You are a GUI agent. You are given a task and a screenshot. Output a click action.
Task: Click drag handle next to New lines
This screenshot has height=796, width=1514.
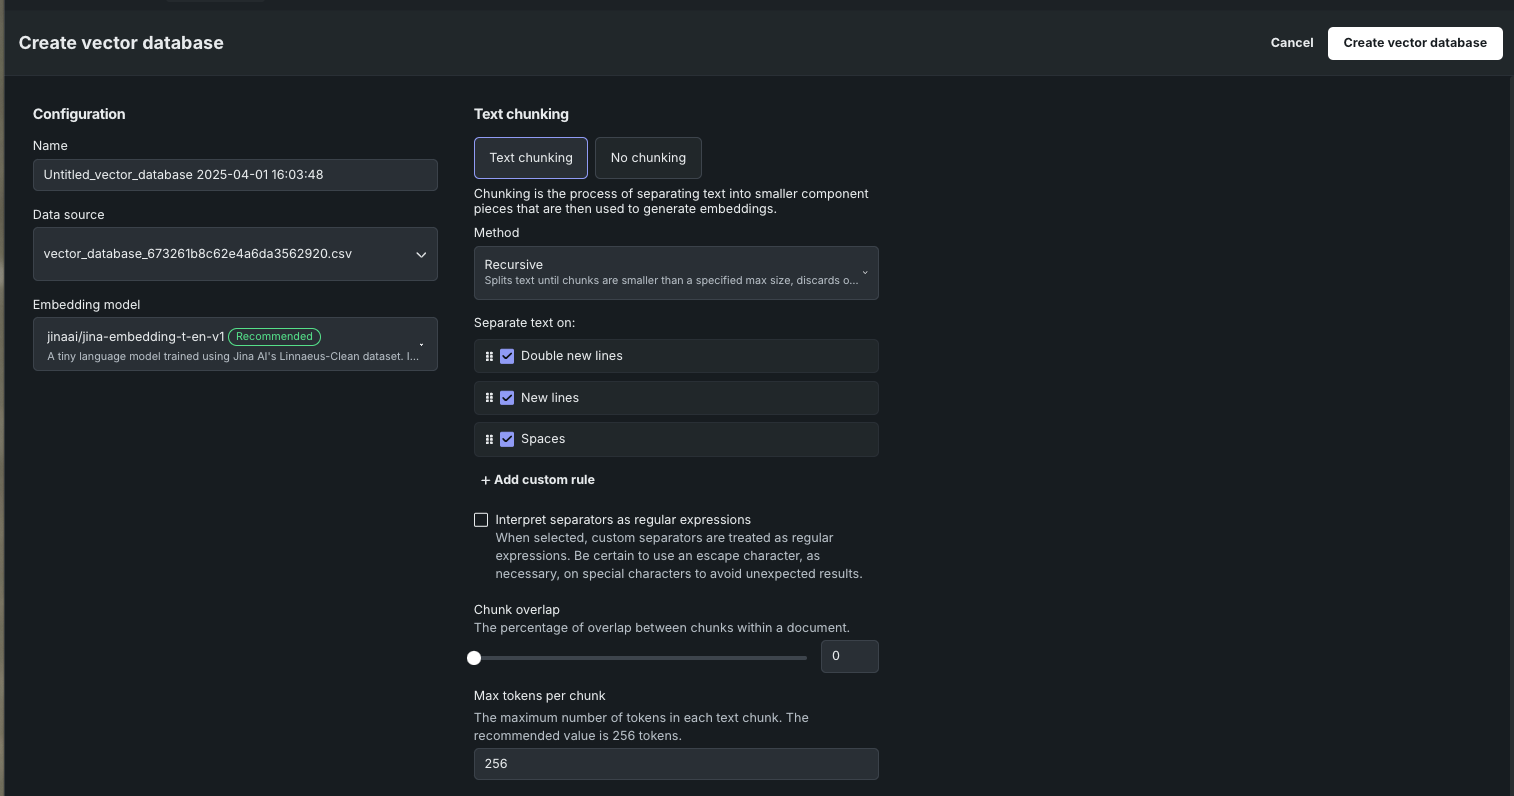(x=489, y=398)
